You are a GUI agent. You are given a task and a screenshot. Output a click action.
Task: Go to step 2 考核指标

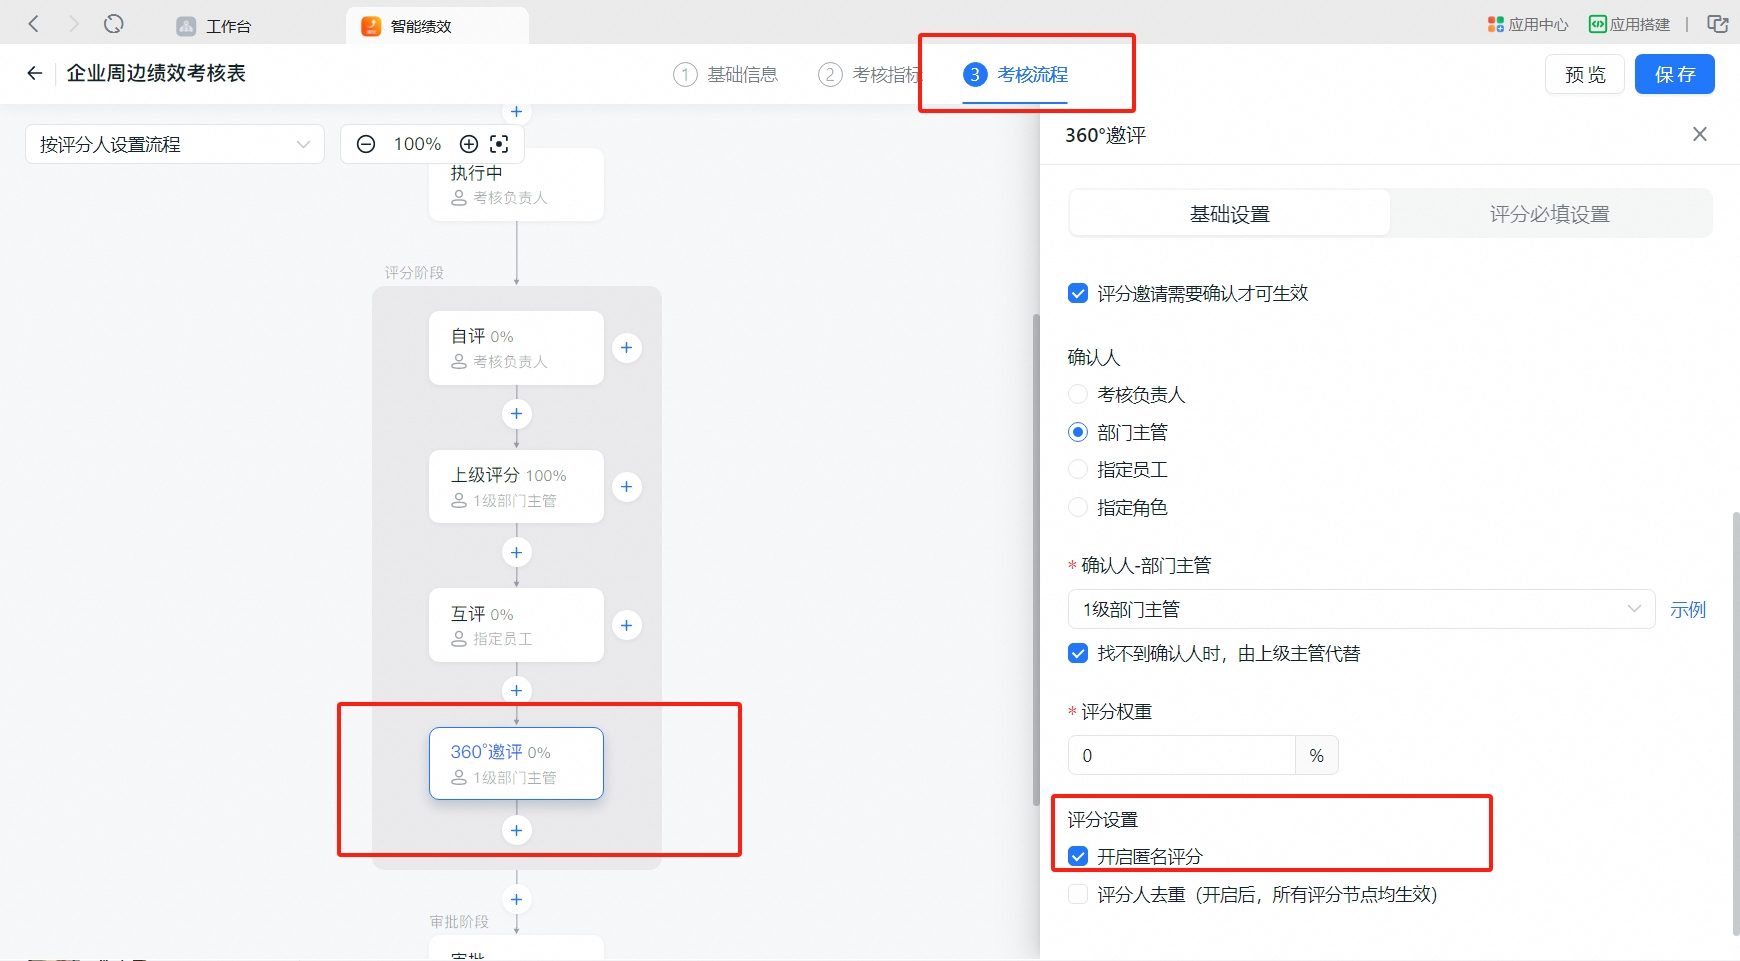869,74
